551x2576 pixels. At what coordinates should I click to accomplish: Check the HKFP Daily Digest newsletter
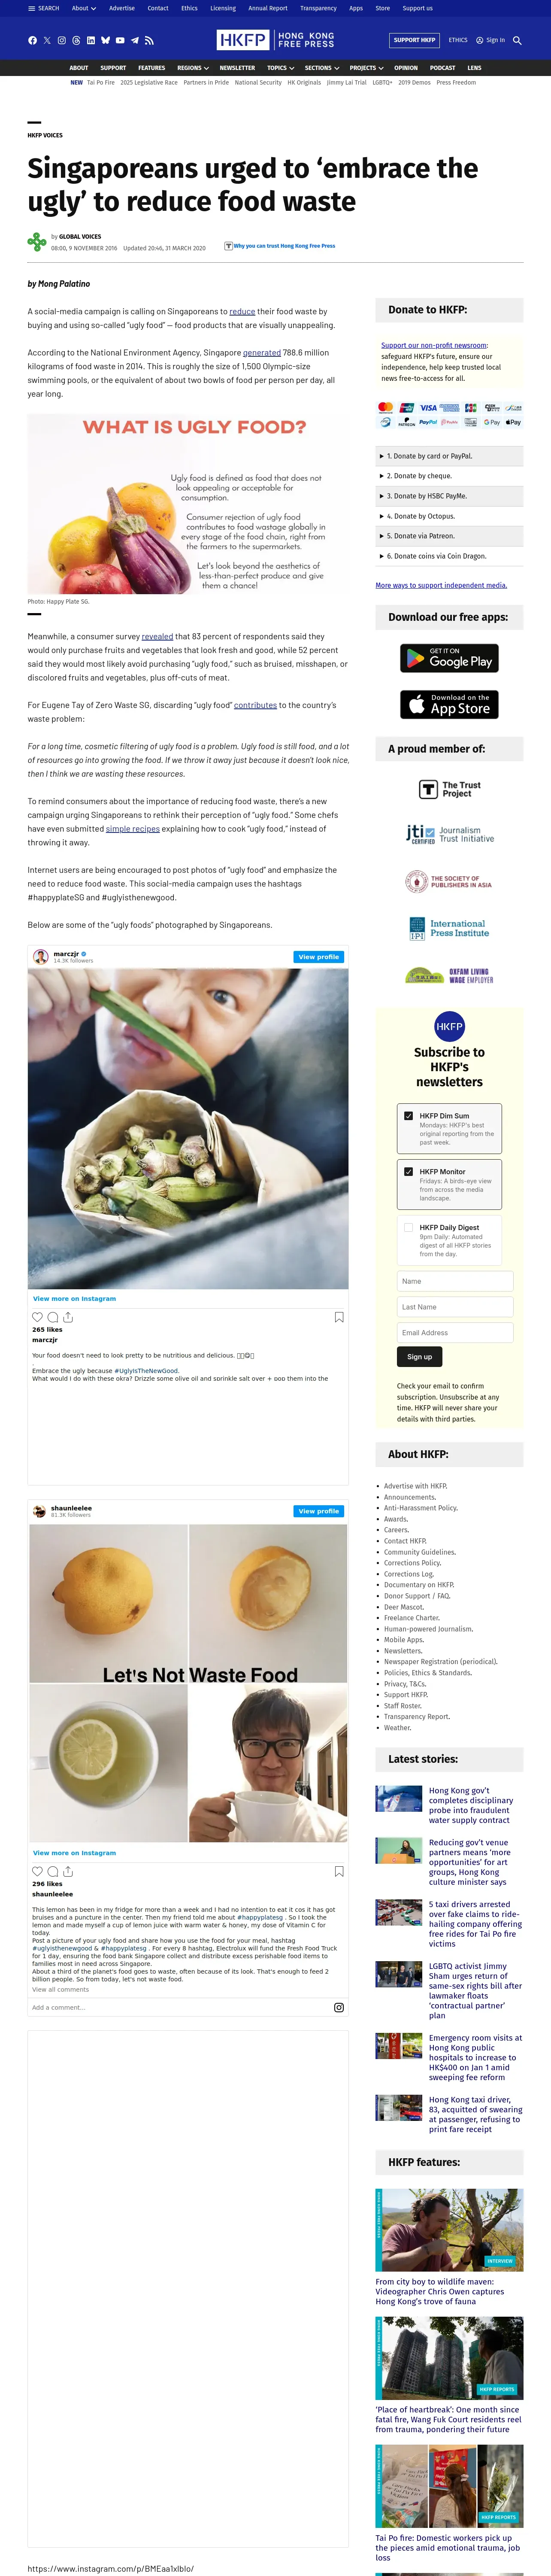(408, 1227)
